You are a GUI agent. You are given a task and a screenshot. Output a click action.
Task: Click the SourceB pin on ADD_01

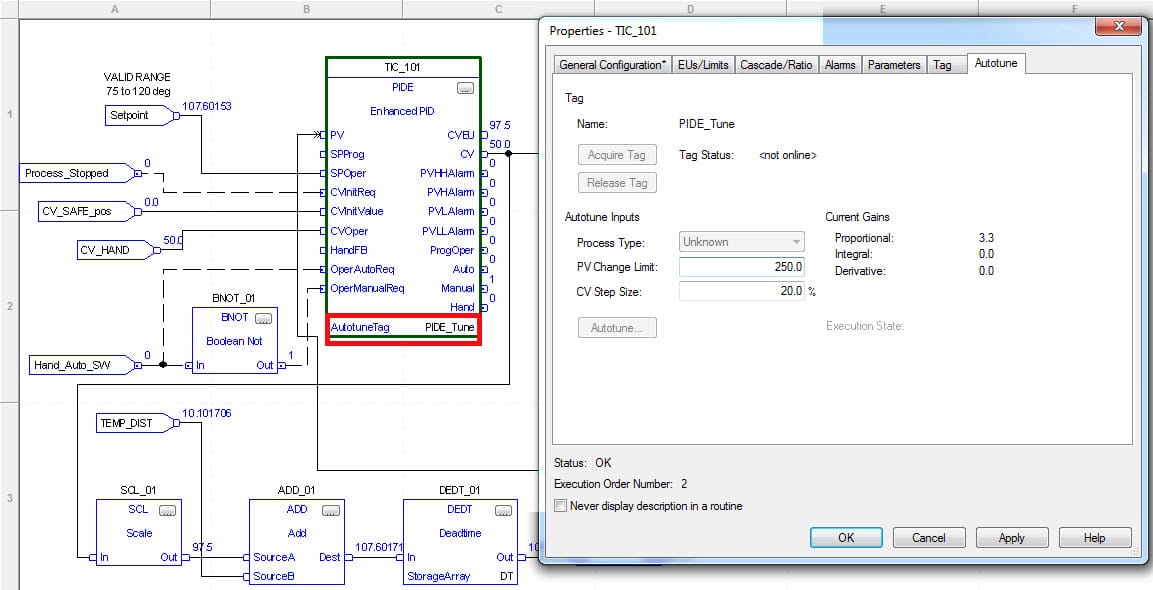pyautogui.click(x=246, y=577)
